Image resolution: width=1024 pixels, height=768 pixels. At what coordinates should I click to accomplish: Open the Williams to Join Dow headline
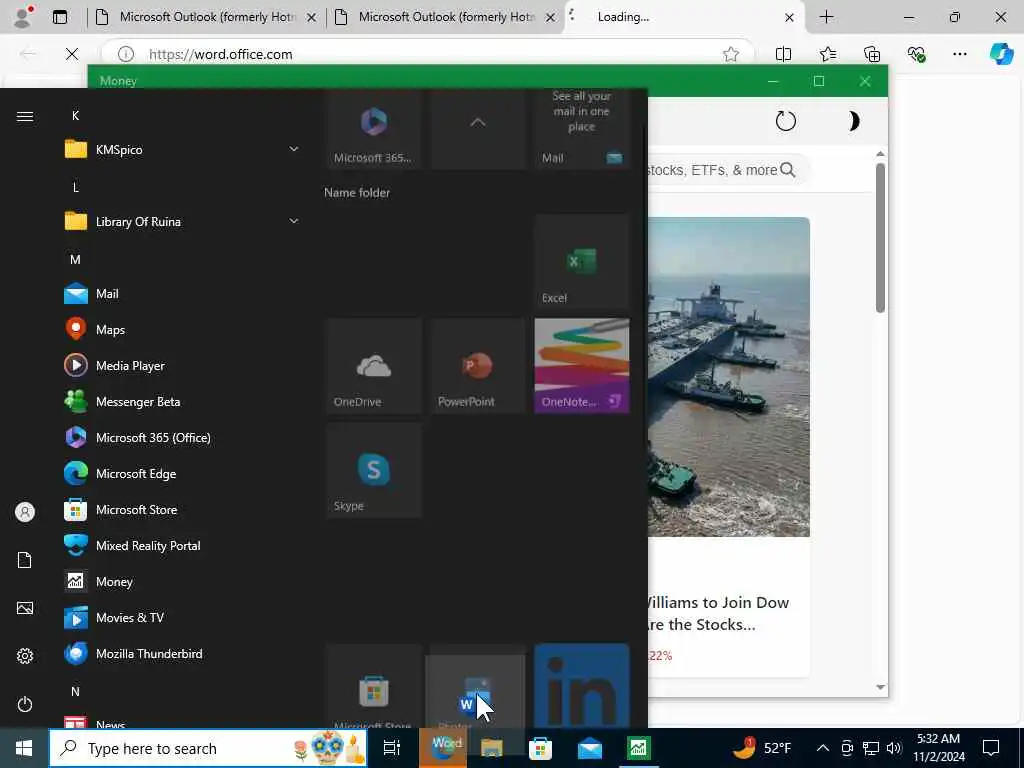(718, 613)
